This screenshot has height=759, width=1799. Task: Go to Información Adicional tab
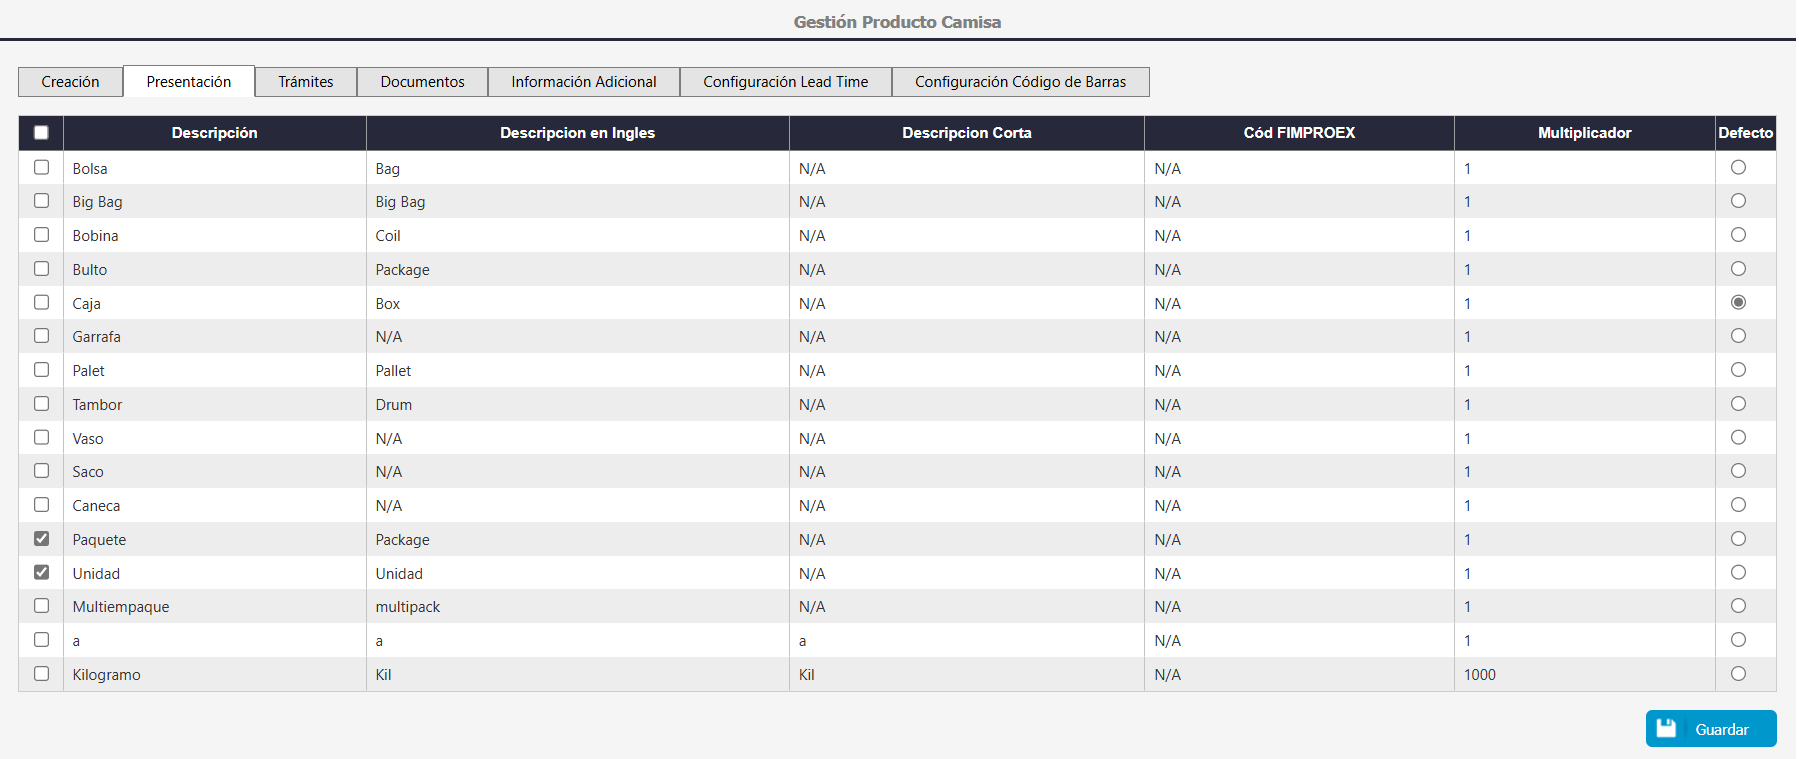(x=583, y=82)
